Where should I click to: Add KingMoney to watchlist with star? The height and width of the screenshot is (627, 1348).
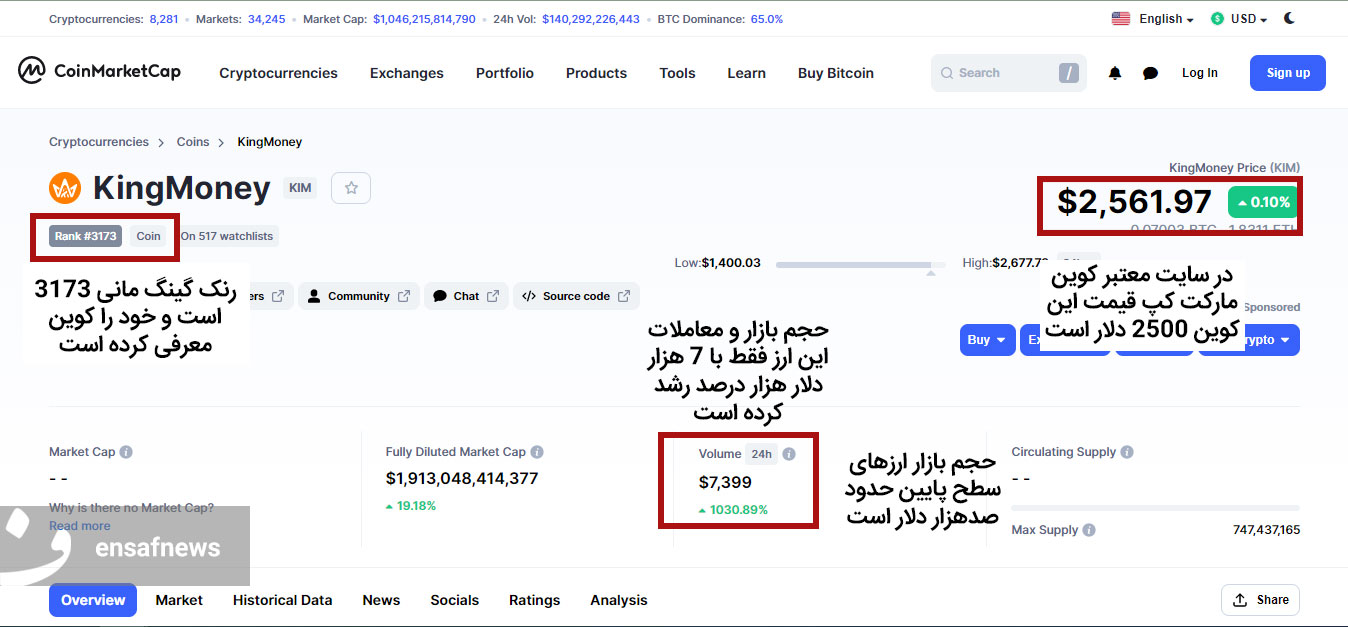pyautogui.click(x=351, y=187)
